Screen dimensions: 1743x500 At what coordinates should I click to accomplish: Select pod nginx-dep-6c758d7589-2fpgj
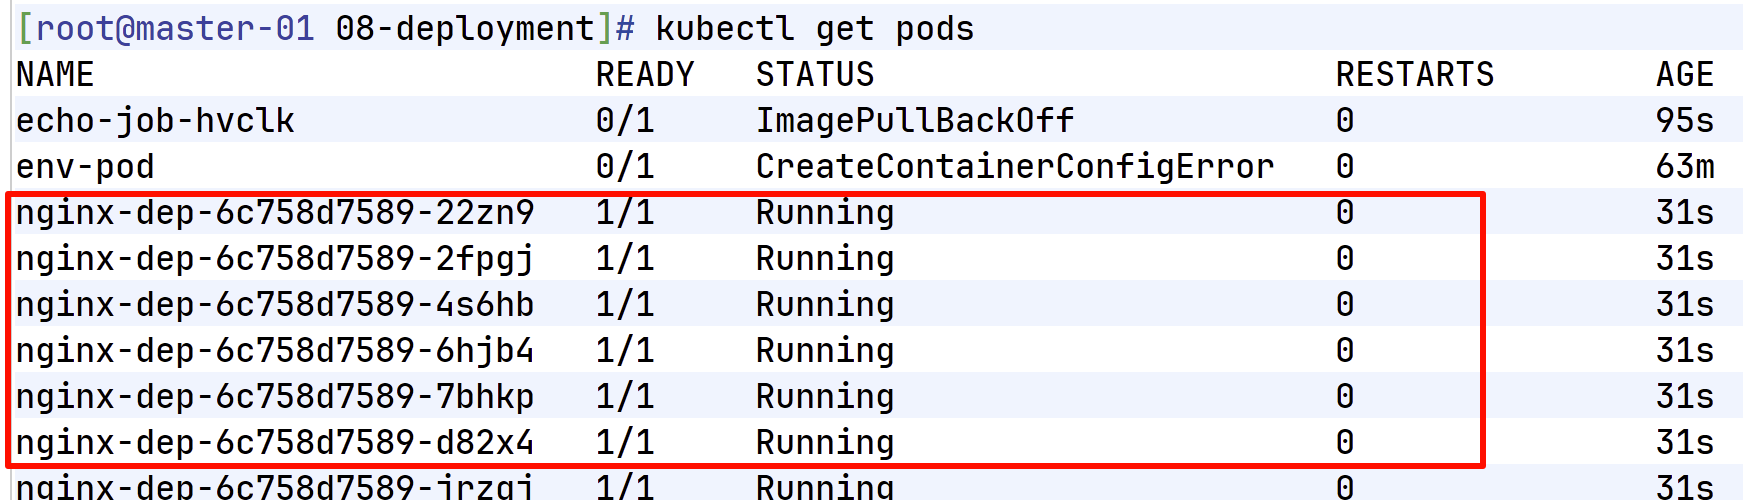coord(275,258)
